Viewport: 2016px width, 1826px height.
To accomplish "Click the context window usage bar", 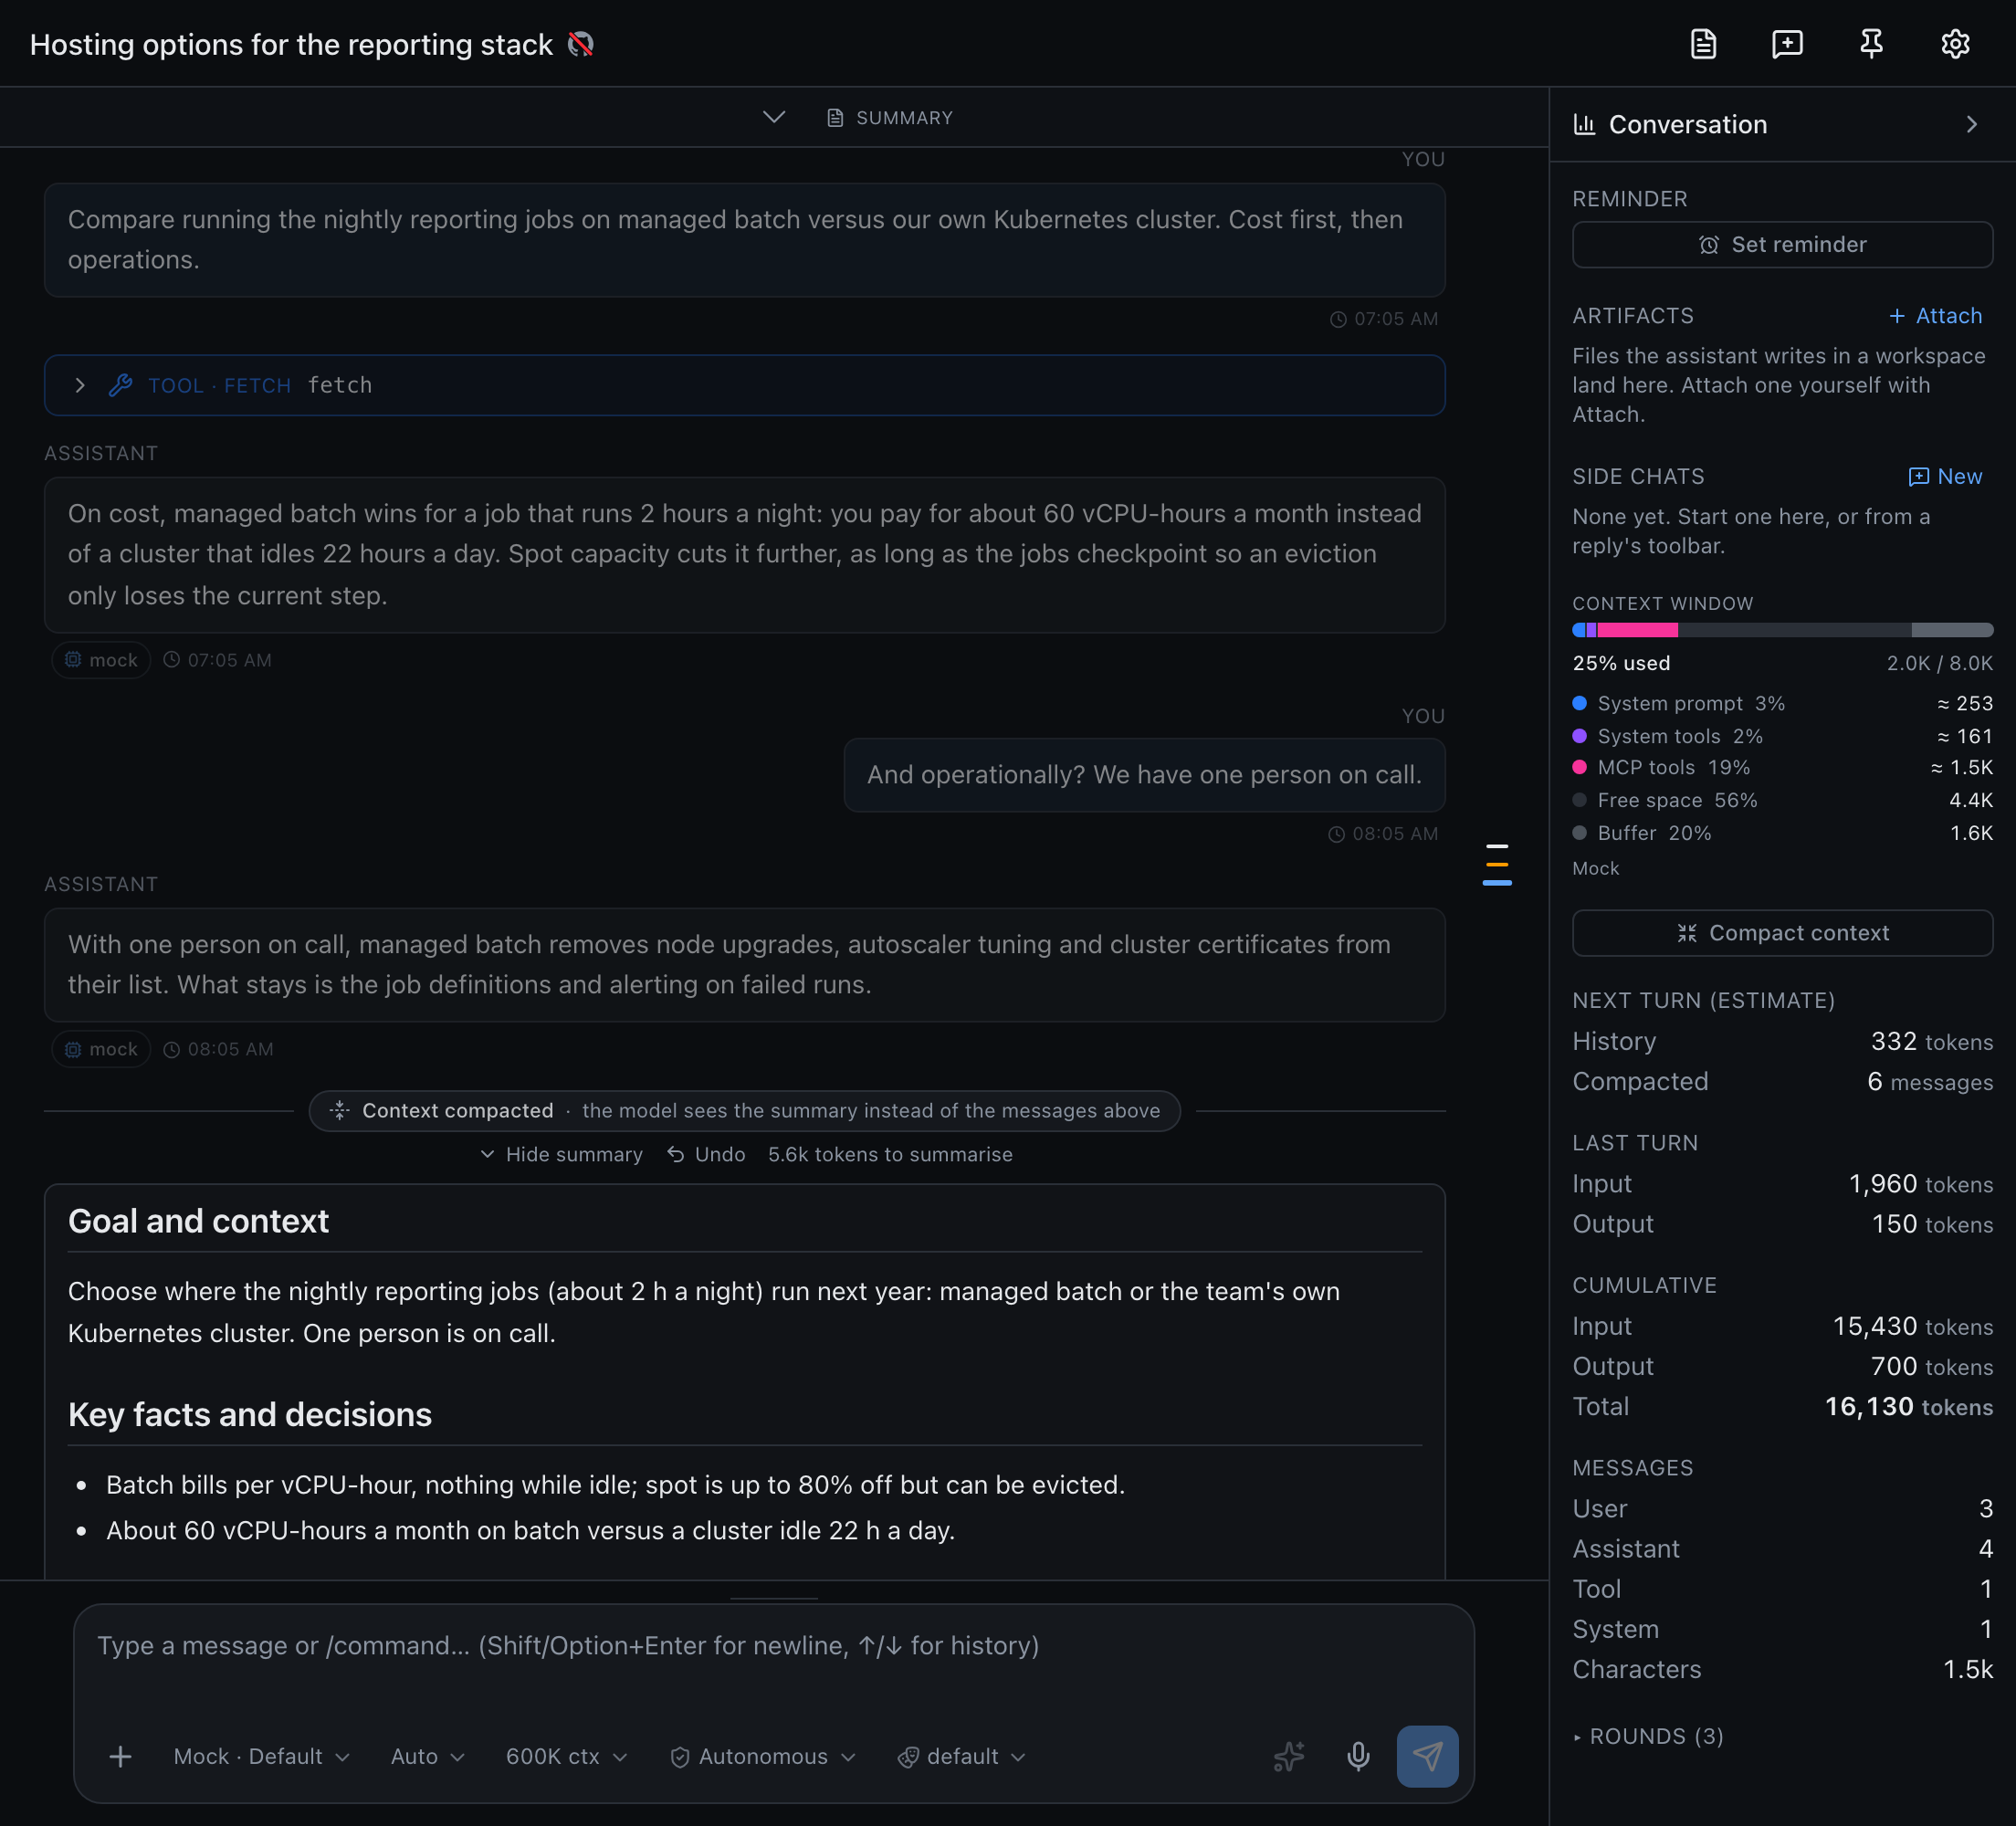I will point(1782,630).
